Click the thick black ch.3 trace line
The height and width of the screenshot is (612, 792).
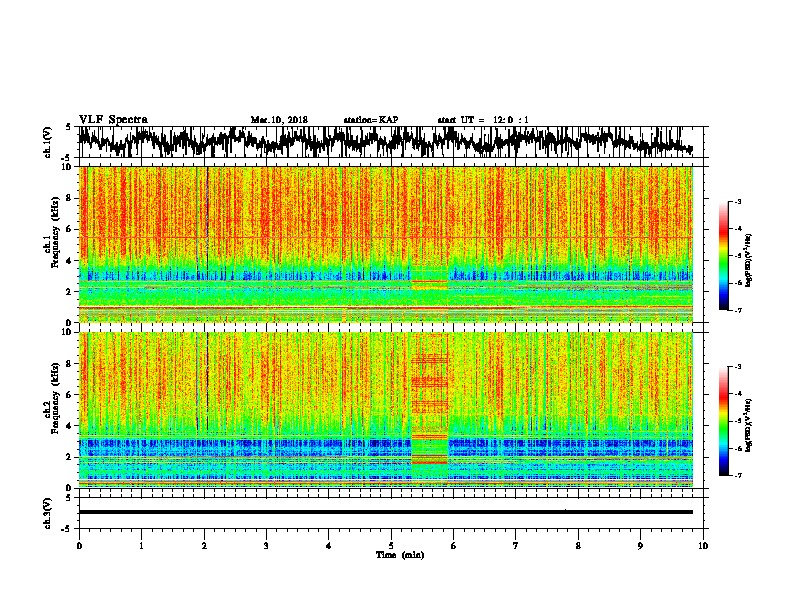point(386,512)
